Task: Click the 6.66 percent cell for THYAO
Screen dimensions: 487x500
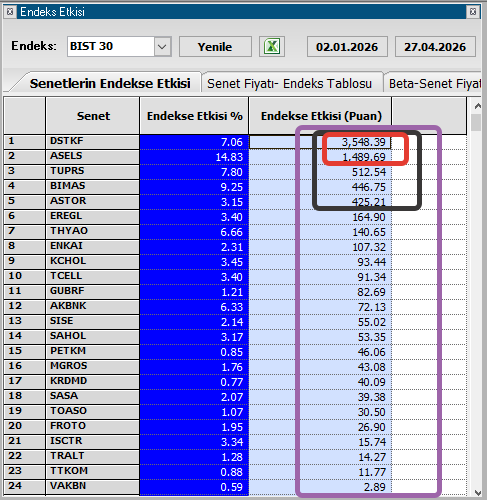Action: 194,232
